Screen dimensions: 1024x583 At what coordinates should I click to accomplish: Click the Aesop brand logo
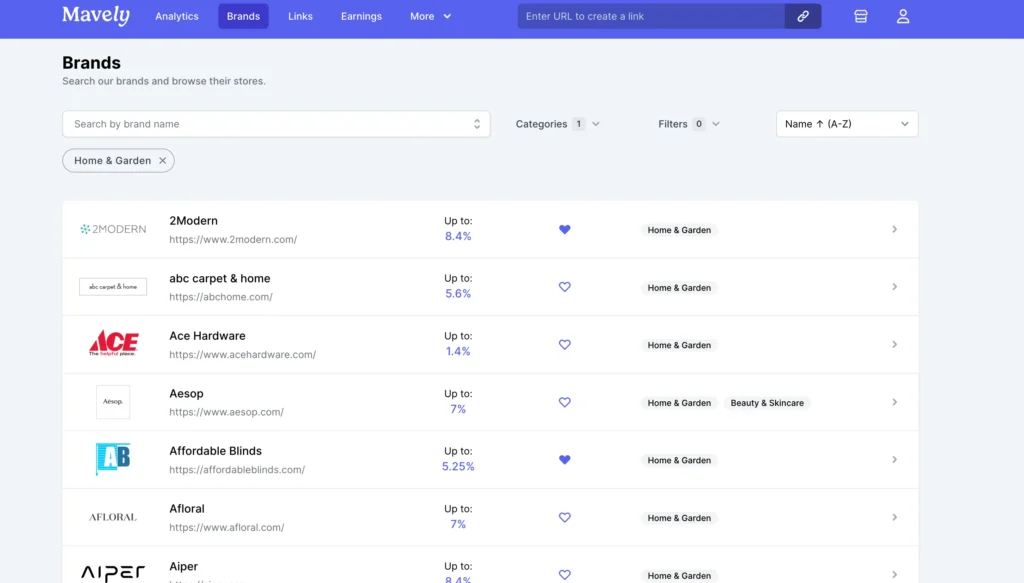pos(113,402)
